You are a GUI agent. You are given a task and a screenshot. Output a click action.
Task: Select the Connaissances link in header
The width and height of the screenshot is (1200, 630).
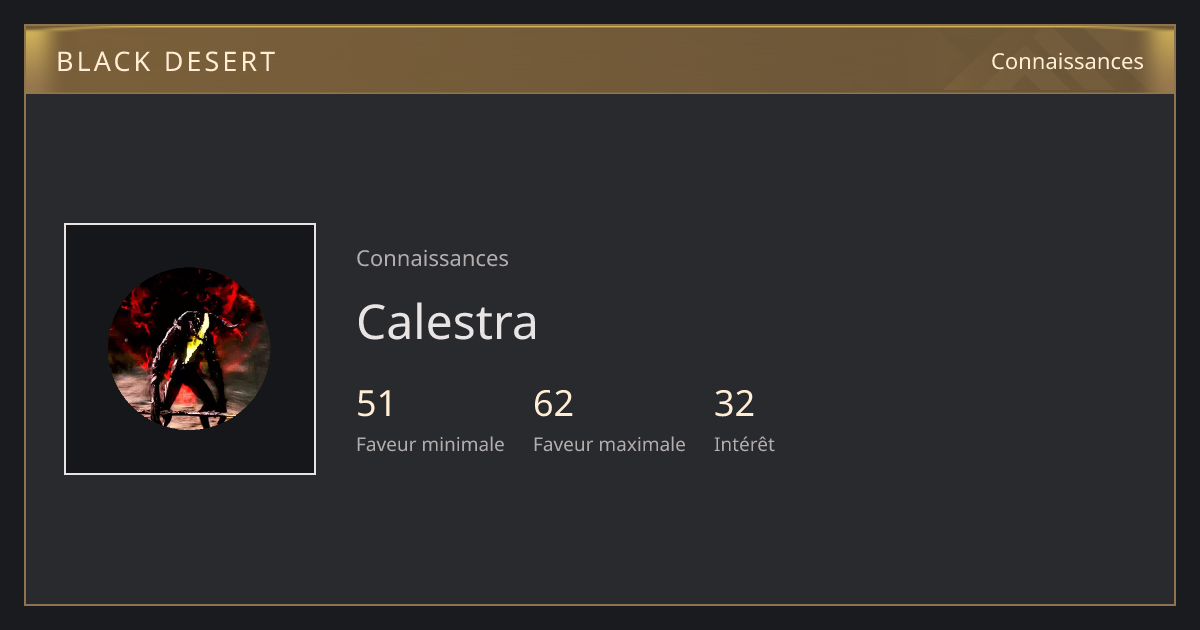(1067, 61)
